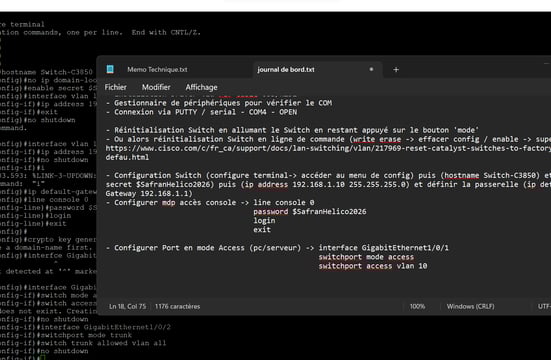Image resolution: width=551 pixels, height=360 pixels.
Task: Click the 1176 caractères status entry
Action: pos(177,307)
